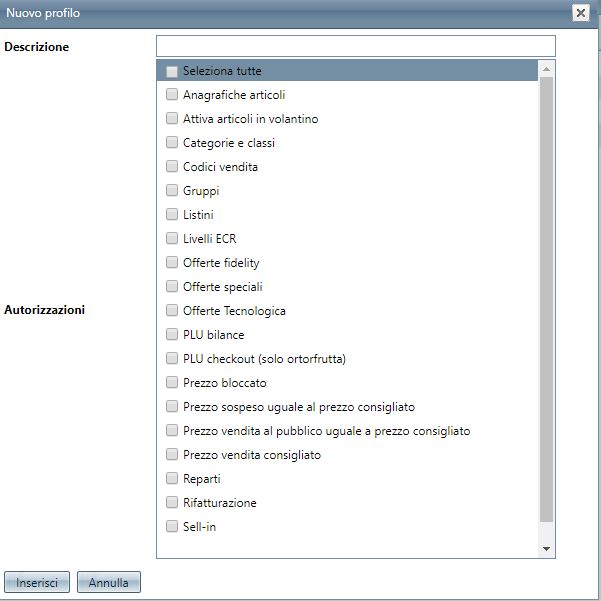
Task: Tick the Offerte fidelity checkbox
Action: (x=172, y=263)
